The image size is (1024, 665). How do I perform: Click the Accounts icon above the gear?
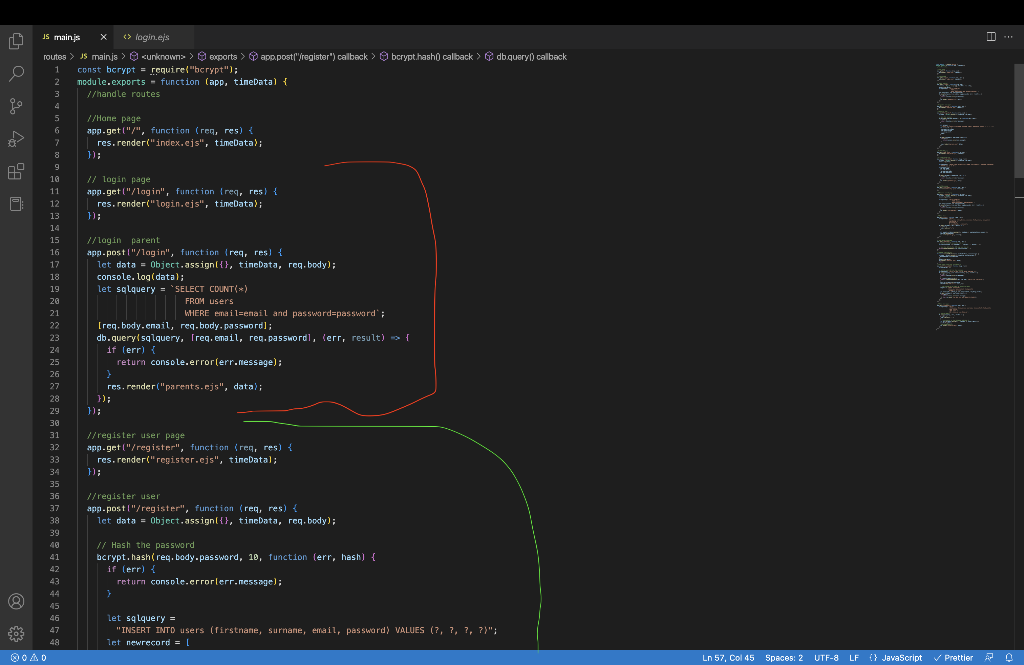(15, 601)
